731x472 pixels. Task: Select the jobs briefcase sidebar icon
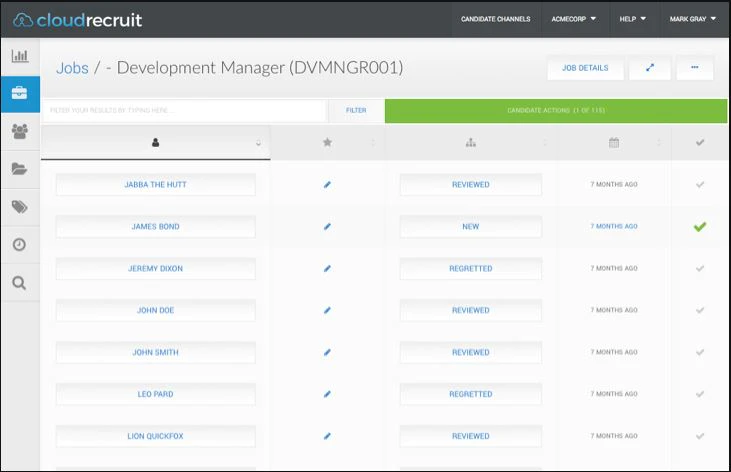(20, 93)
